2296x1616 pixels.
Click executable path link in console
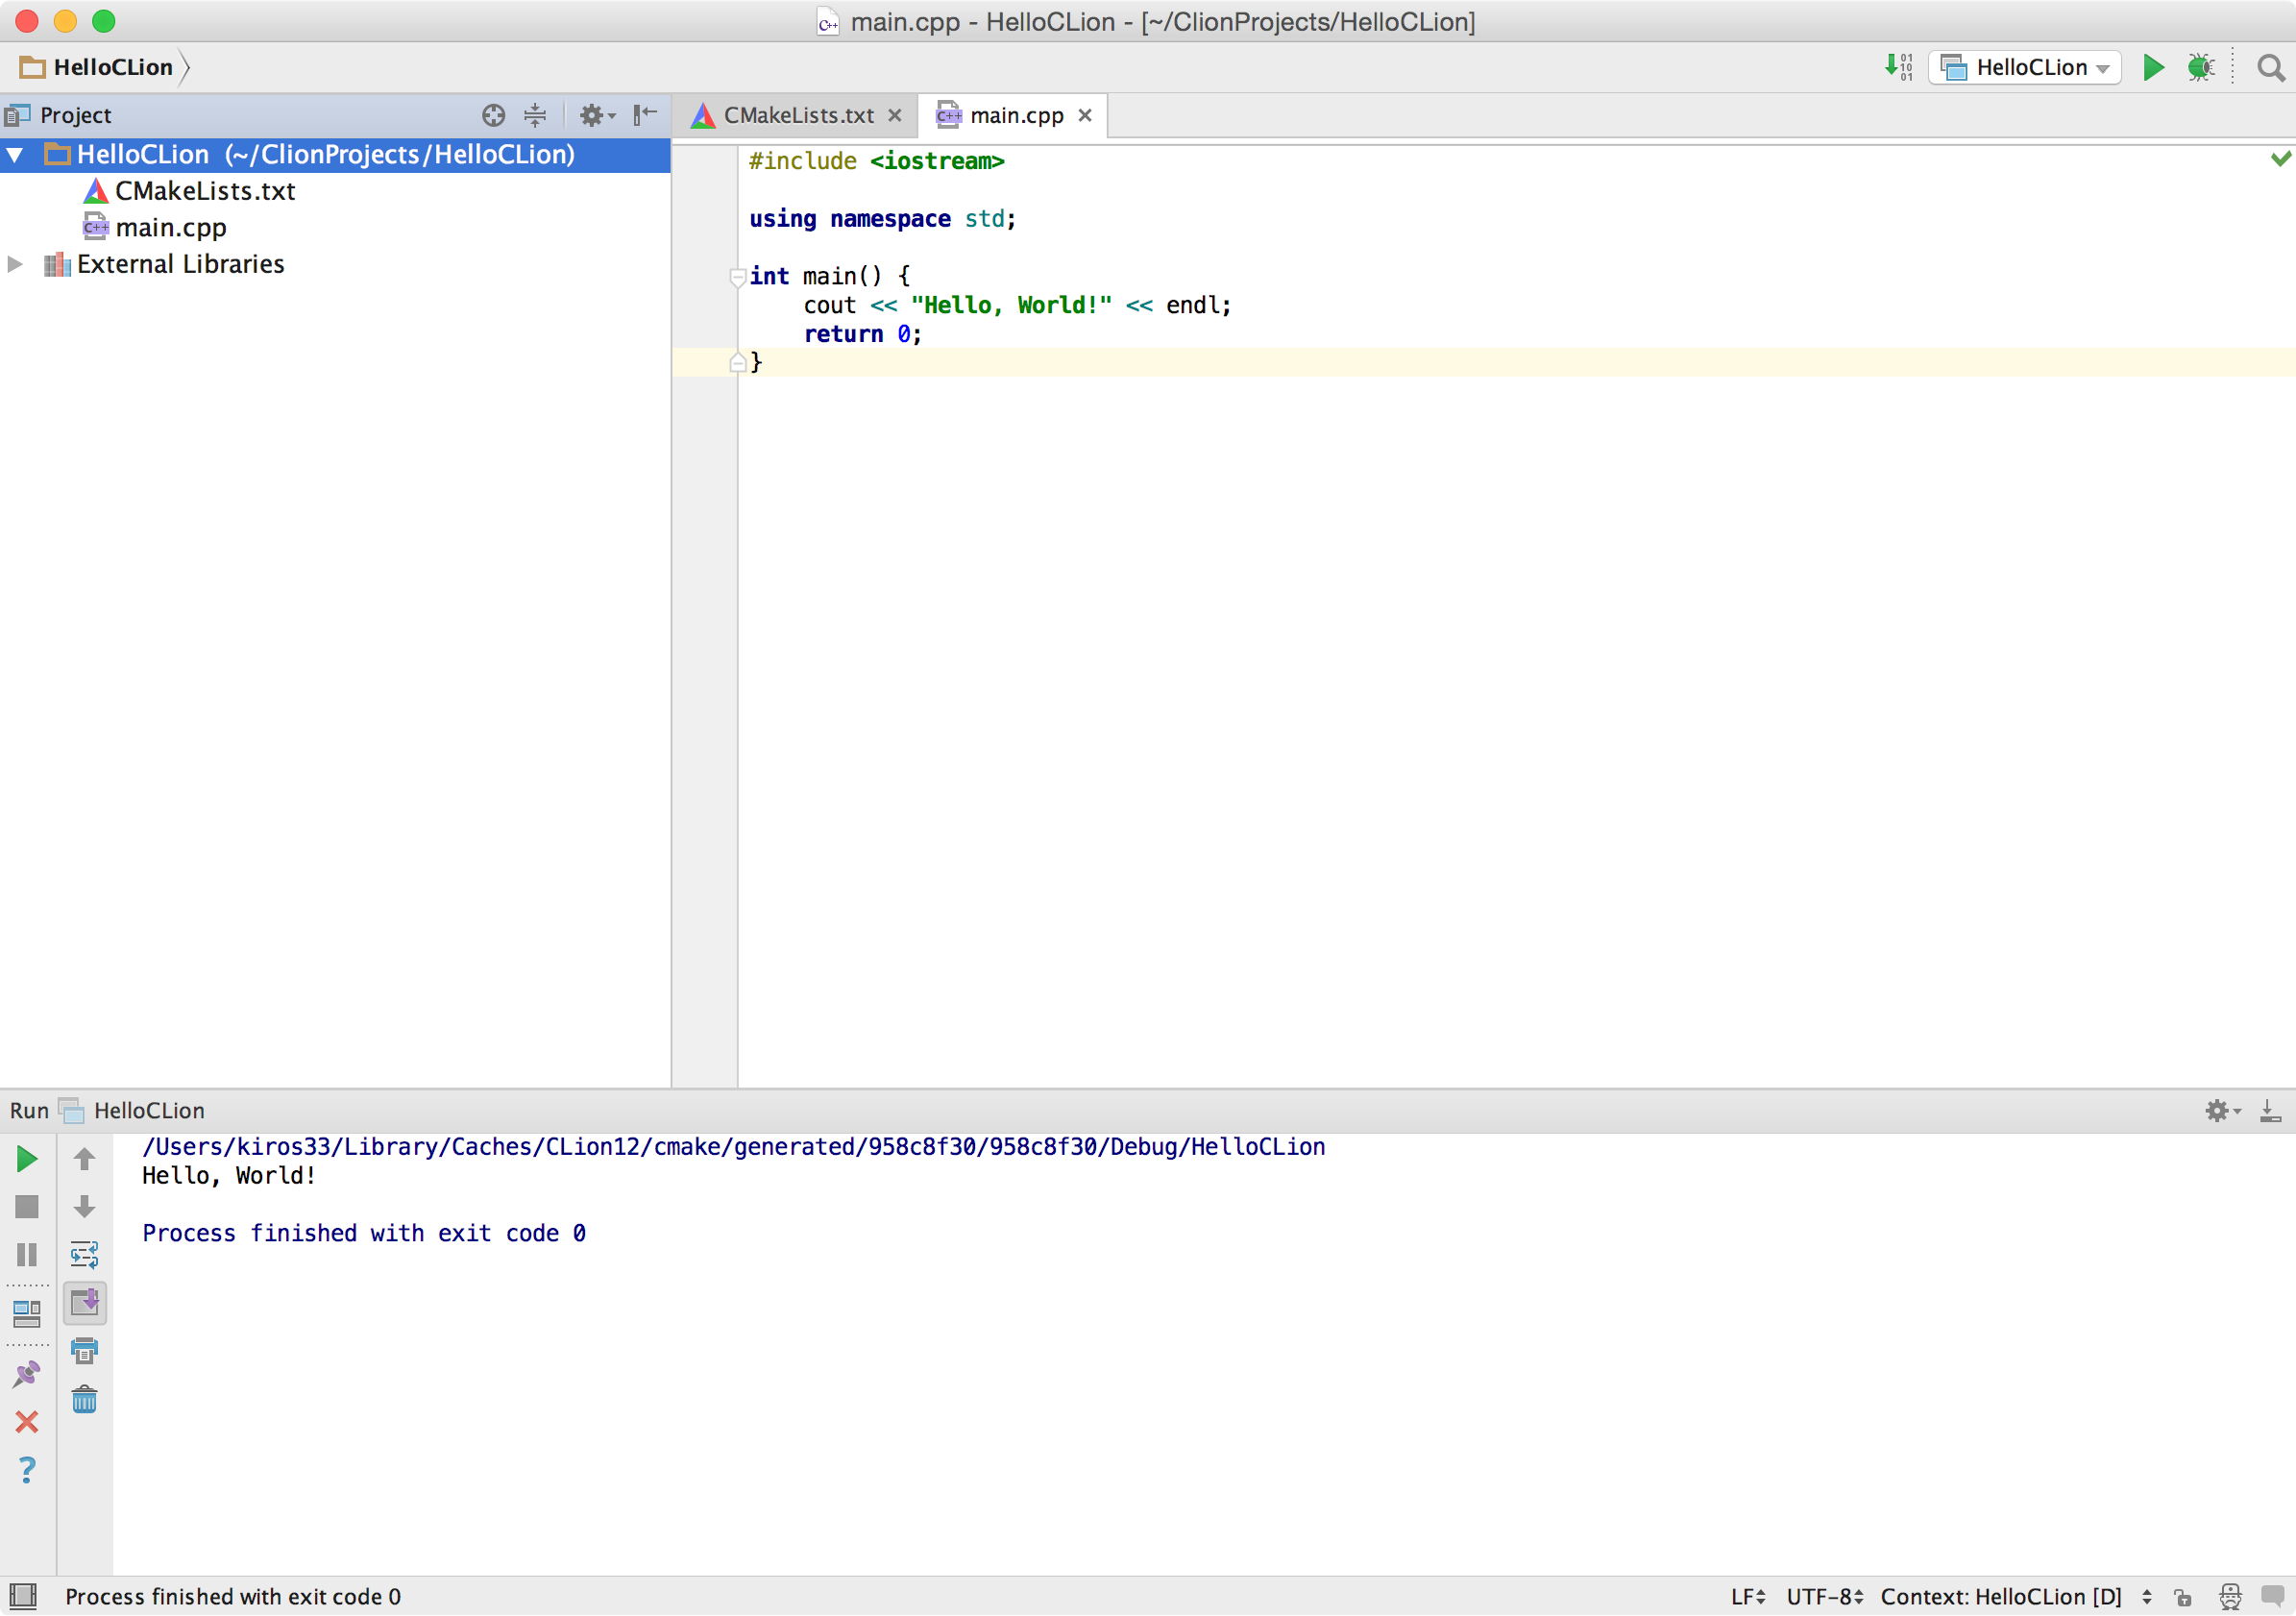pos(734,1147)
